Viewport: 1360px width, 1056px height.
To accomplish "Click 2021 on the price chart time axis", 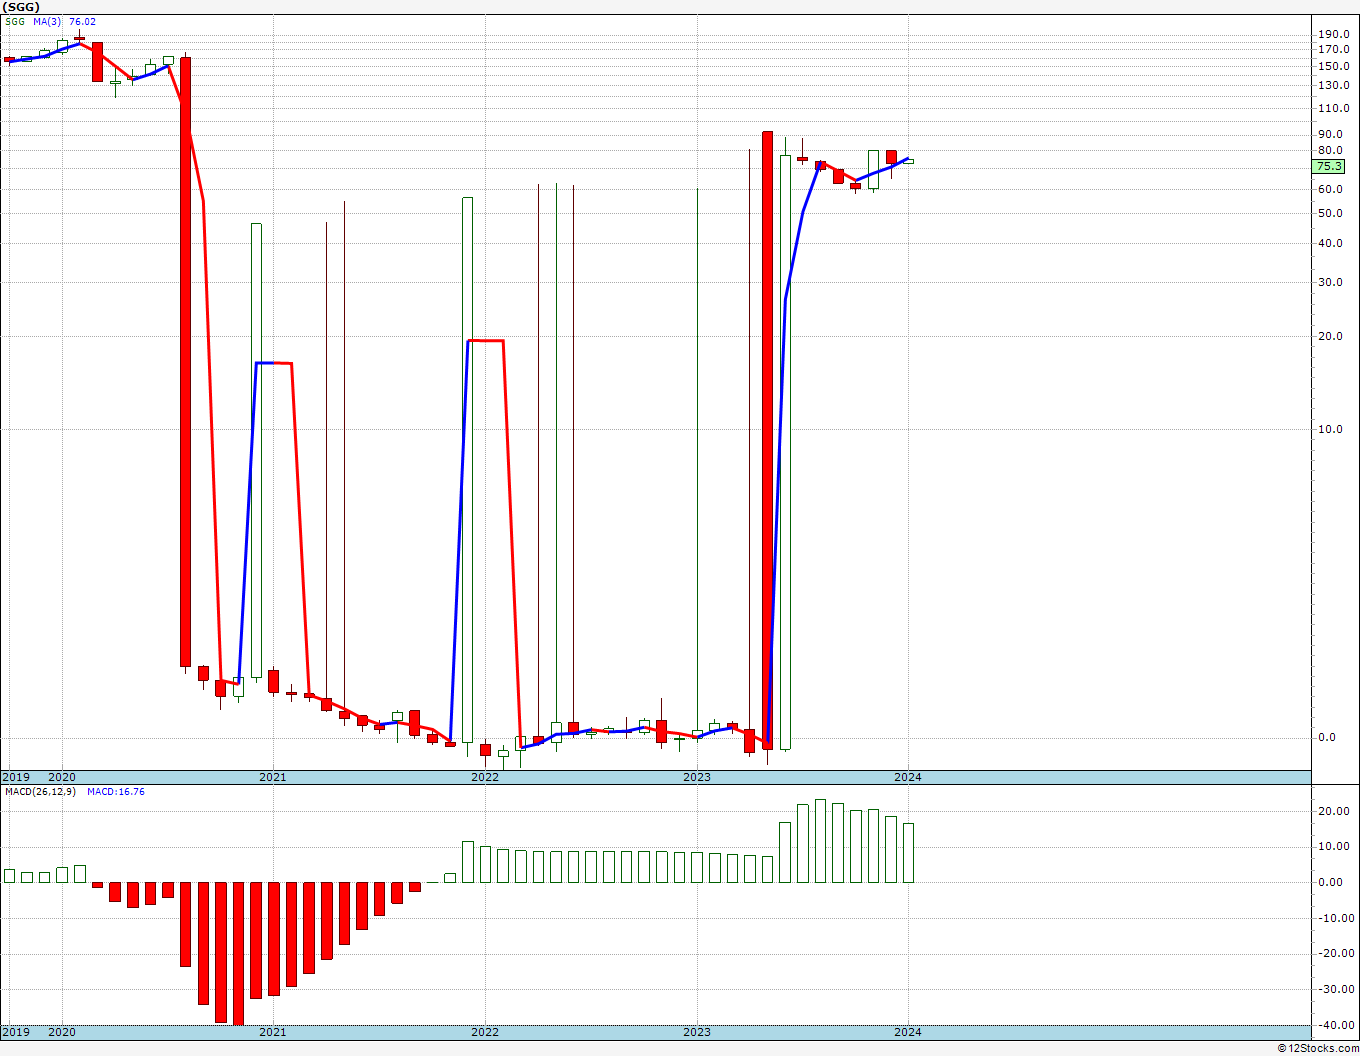I will (x=273, y=777).
